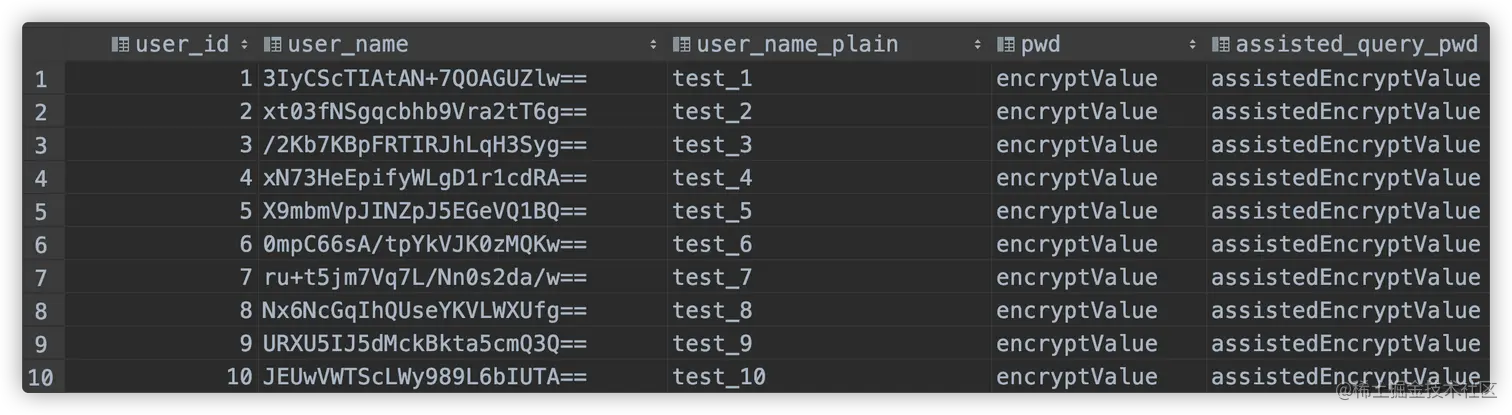Screen dimensions: 1512x415
Task: Select row number 1 in the gutter
Action: [x=41, y=78]
